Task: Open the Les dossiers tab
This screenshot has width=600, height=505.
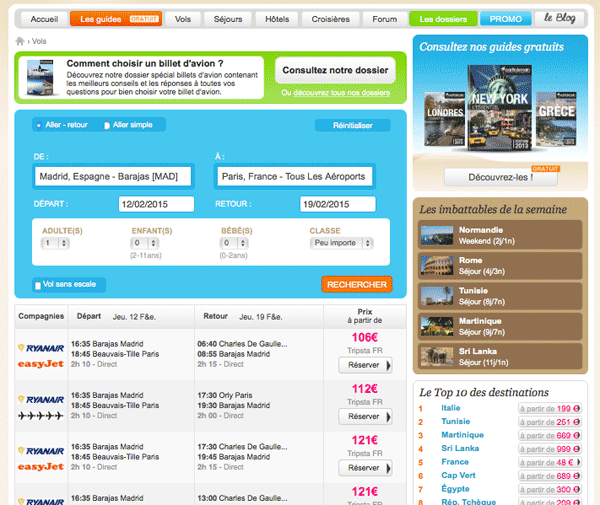Action: point(443,19)
